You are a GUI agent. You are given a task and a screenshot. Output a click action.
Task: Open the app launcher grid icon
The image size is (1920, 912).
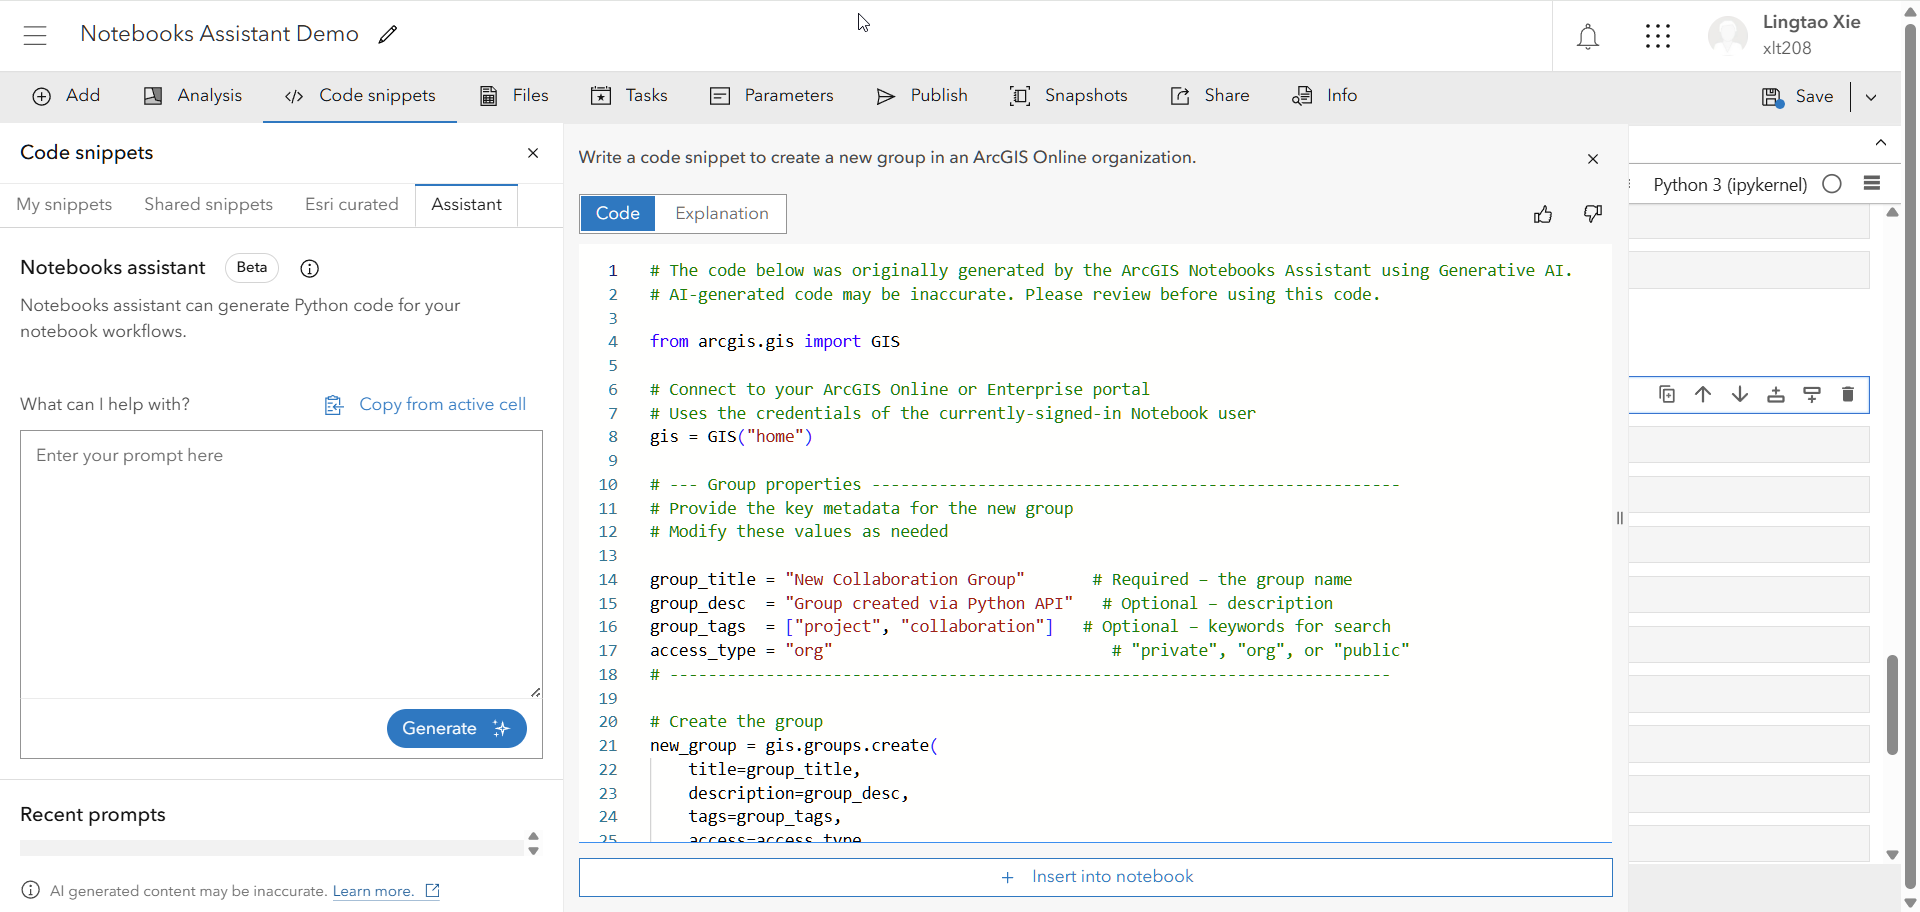tap(1659, 37)
